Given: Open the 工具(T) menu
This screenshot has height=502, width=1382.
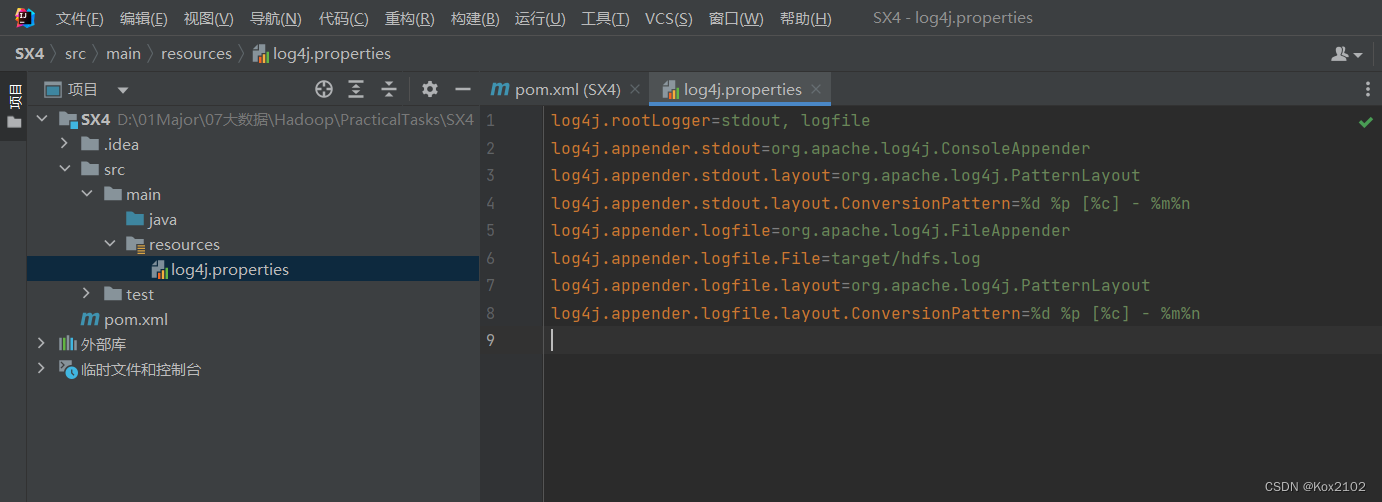Looking at the screenshot, I should click(x=605, y=19).
